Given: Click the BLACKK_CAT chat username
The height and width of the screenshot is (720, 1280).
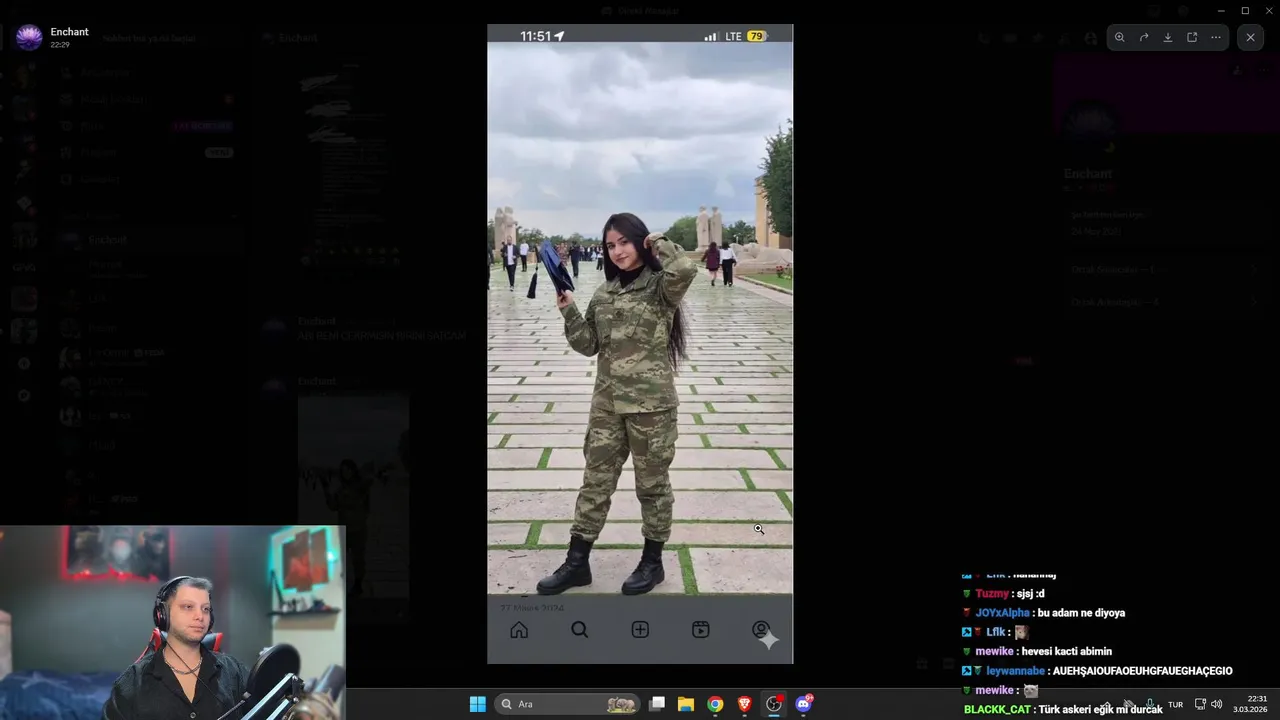Looking at the screenshot, I should (x=997, y=709).
